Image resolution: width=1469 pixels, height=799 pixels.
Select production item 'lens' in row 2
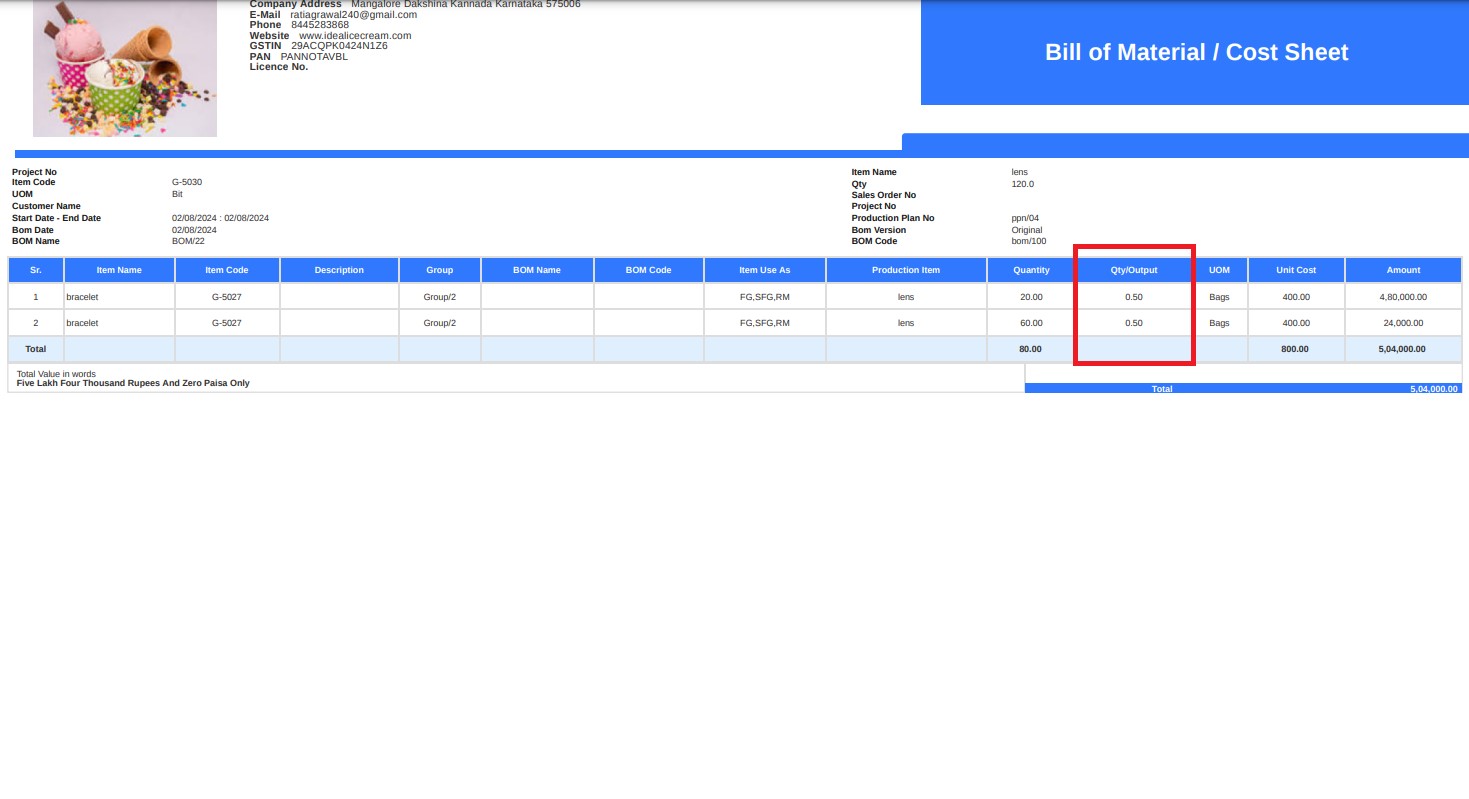click(x=906, y=323)
